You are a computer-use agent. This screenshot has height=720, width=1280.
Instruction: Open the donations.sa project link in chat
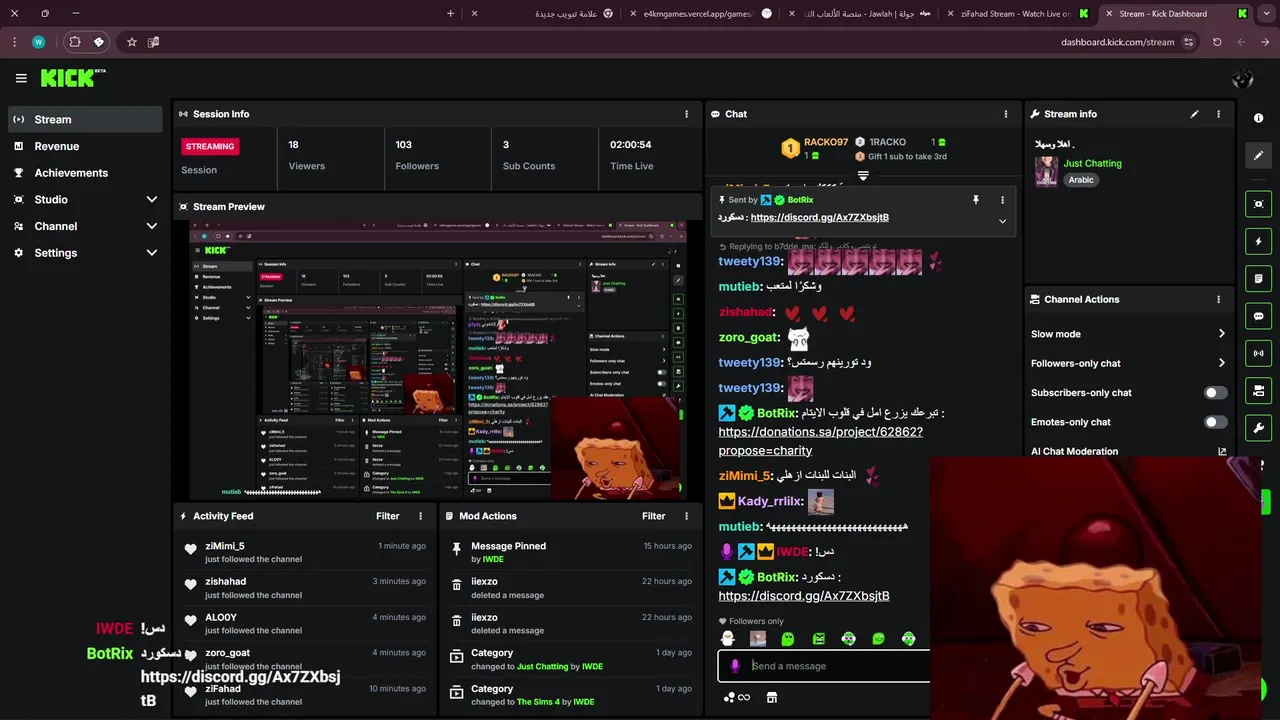(x=820, y=441)
